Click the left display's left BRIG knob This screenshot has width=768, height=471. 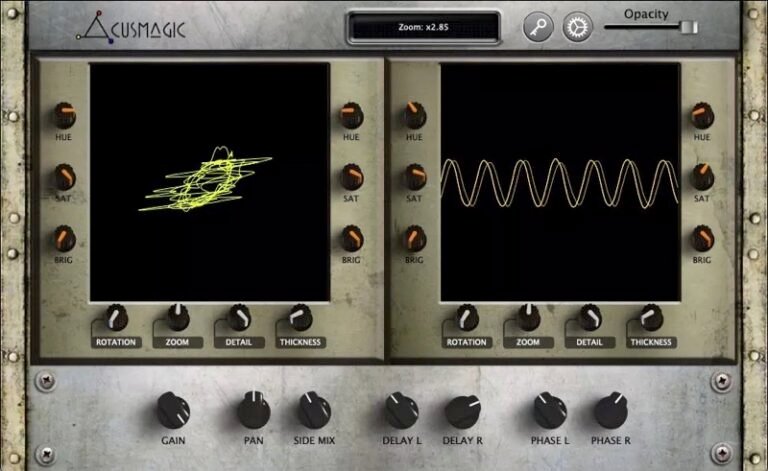click(64, 238)
